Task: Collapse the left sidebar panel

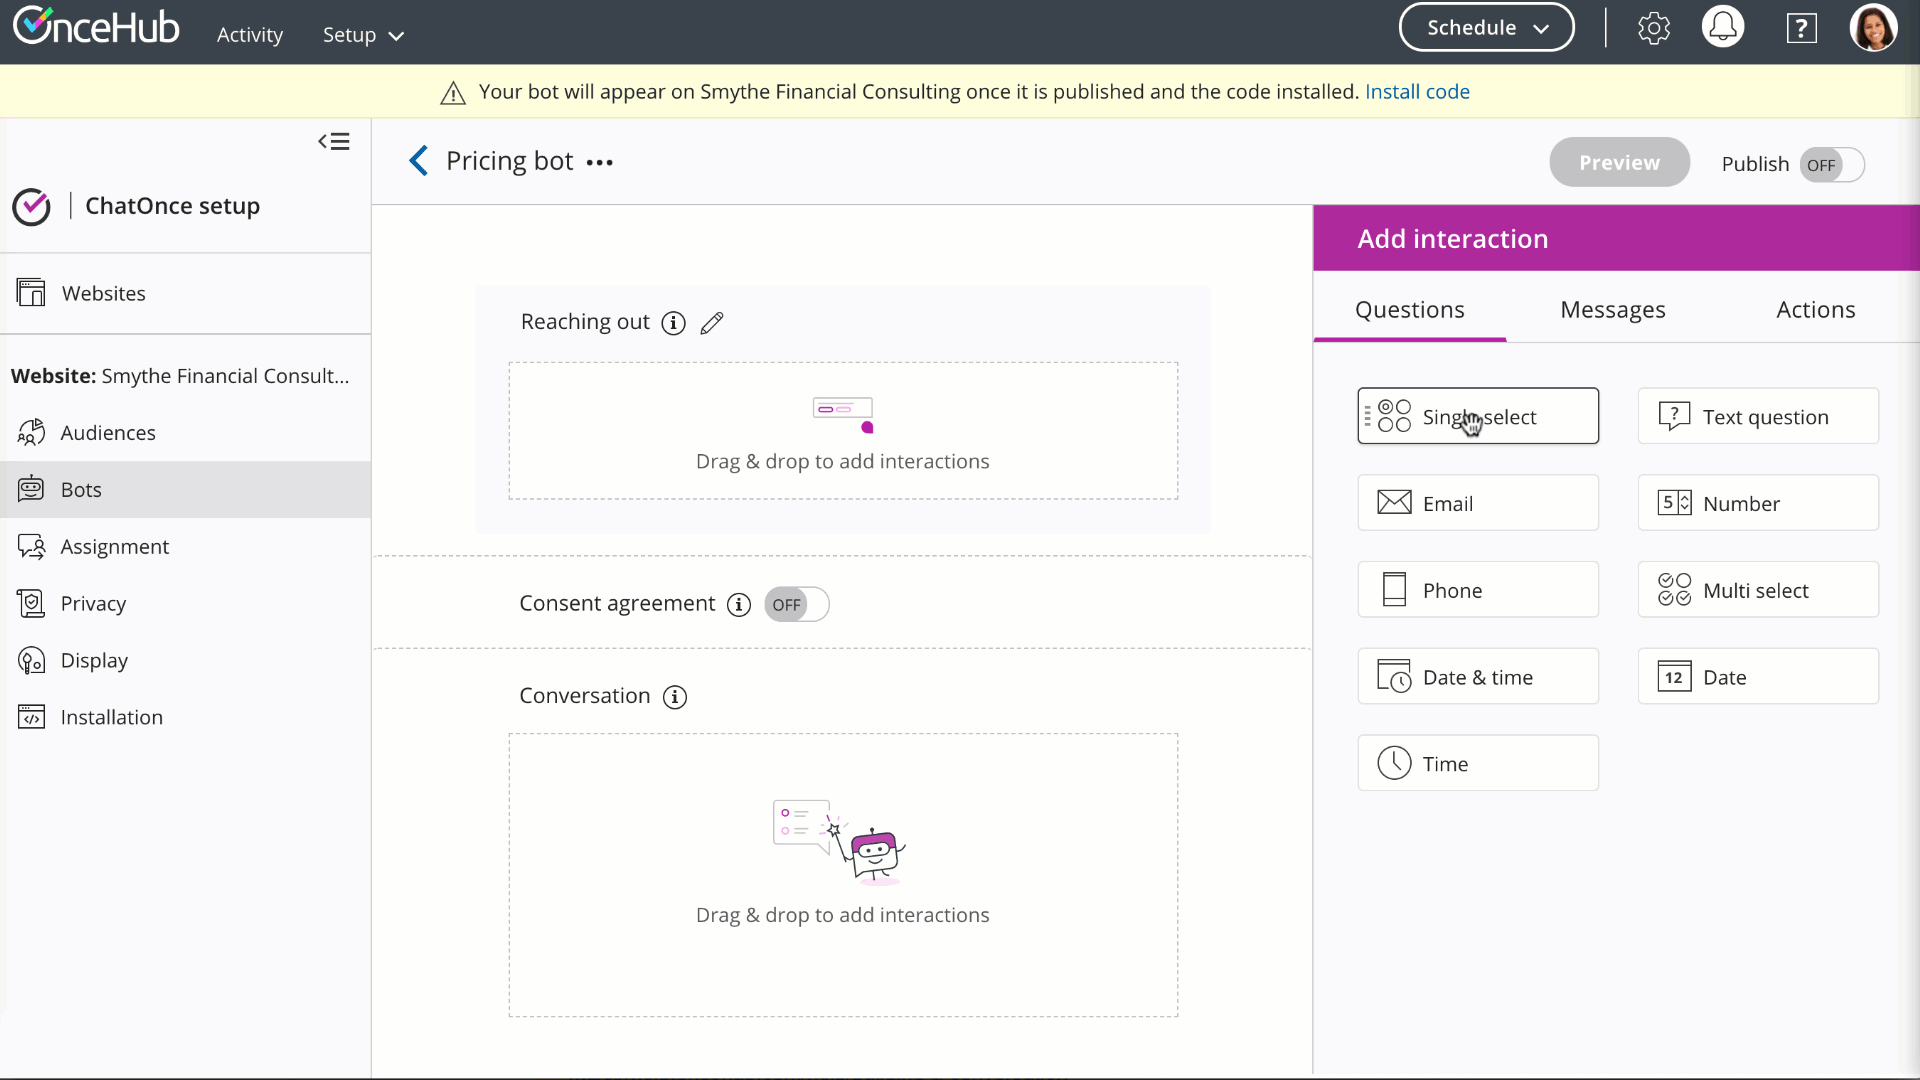Action: point(334,142)
